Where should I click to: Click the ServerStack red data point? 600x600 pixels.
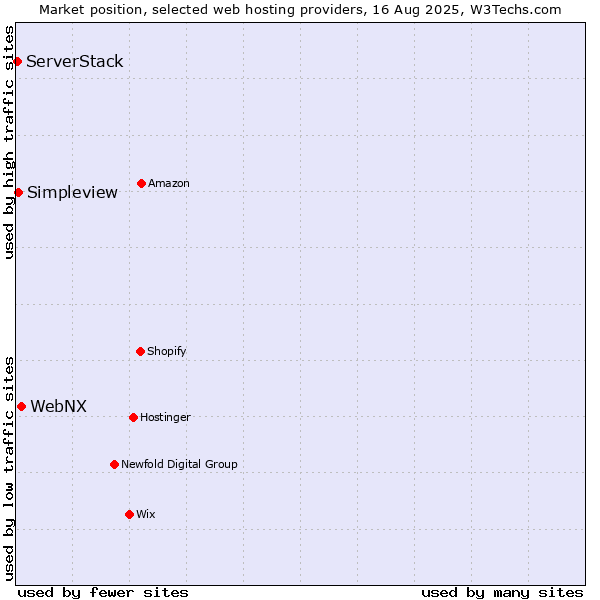click(x=17, y=62)
